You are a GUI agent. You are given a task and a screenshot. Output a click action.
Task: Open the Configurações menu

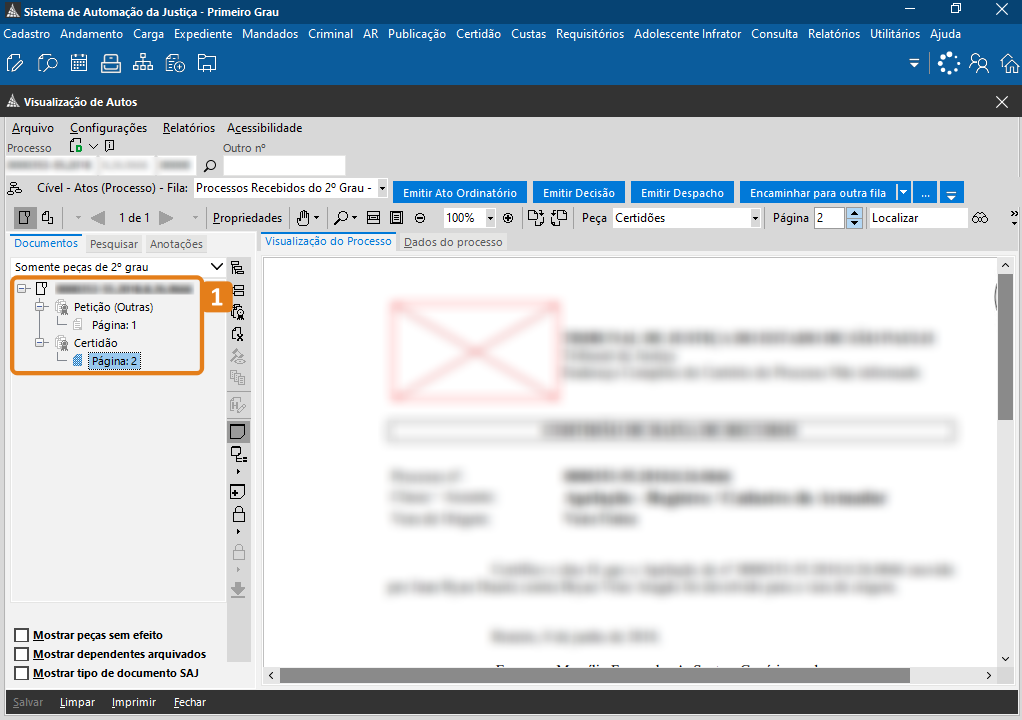pyautogui.click(x=108, y=128)
